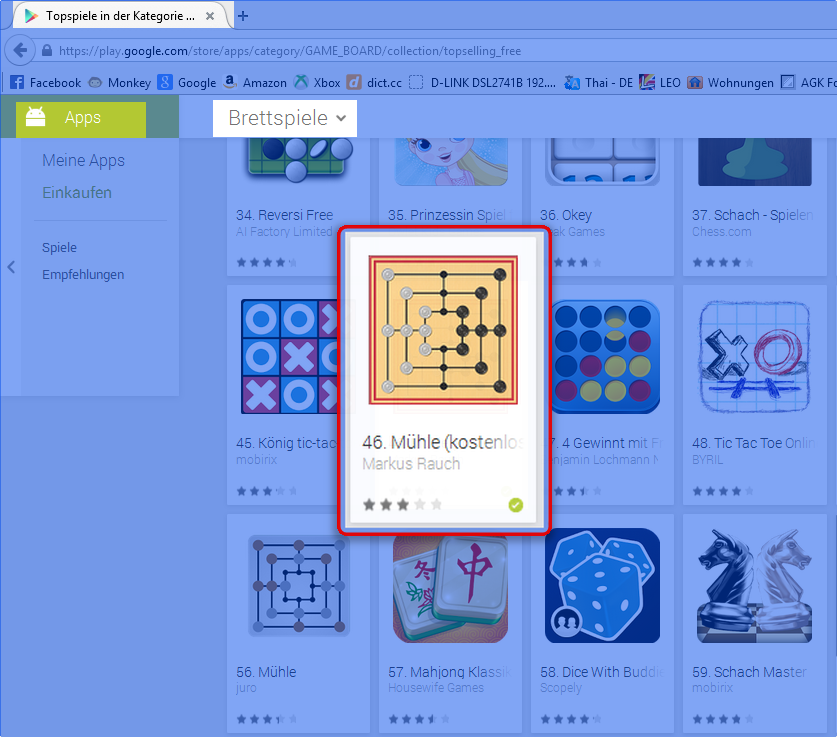Click the Android Apps button

pyautogui.click(x=81, y=118)
